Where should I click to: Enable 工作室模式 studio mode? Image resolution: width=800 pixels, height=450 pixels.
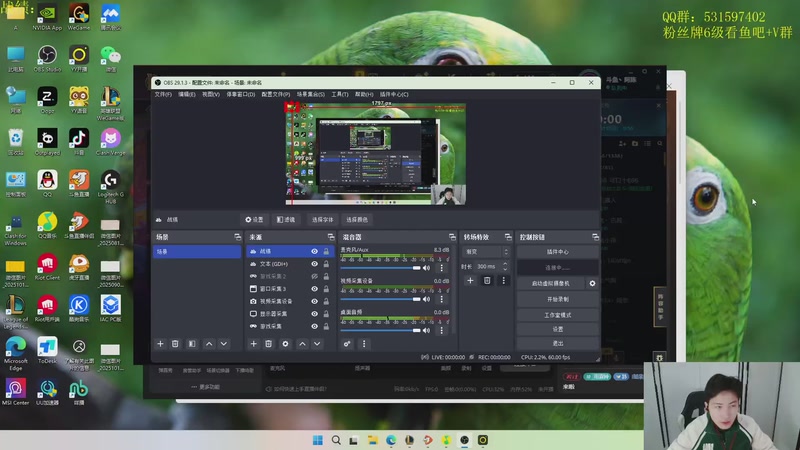click(558, 315)
